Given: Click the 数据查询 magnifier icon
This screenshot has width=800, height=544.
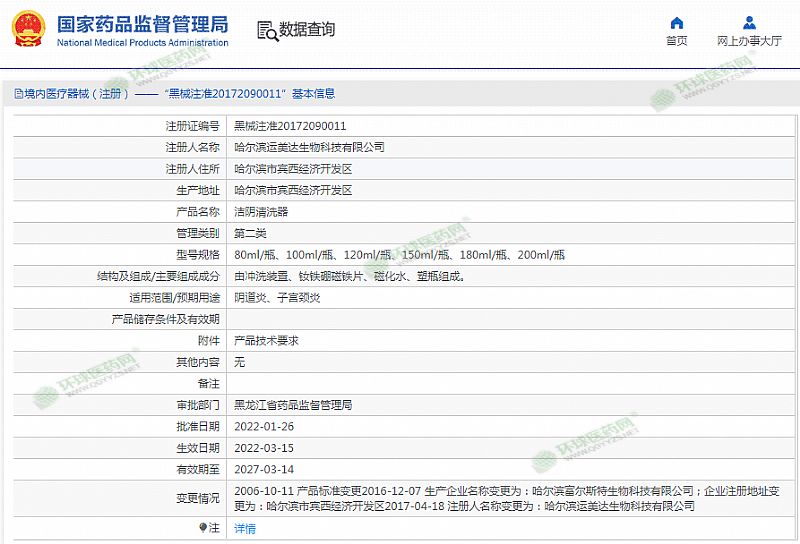Looking at the screenshot, I should pyautogui.click(x=266, y=31).
